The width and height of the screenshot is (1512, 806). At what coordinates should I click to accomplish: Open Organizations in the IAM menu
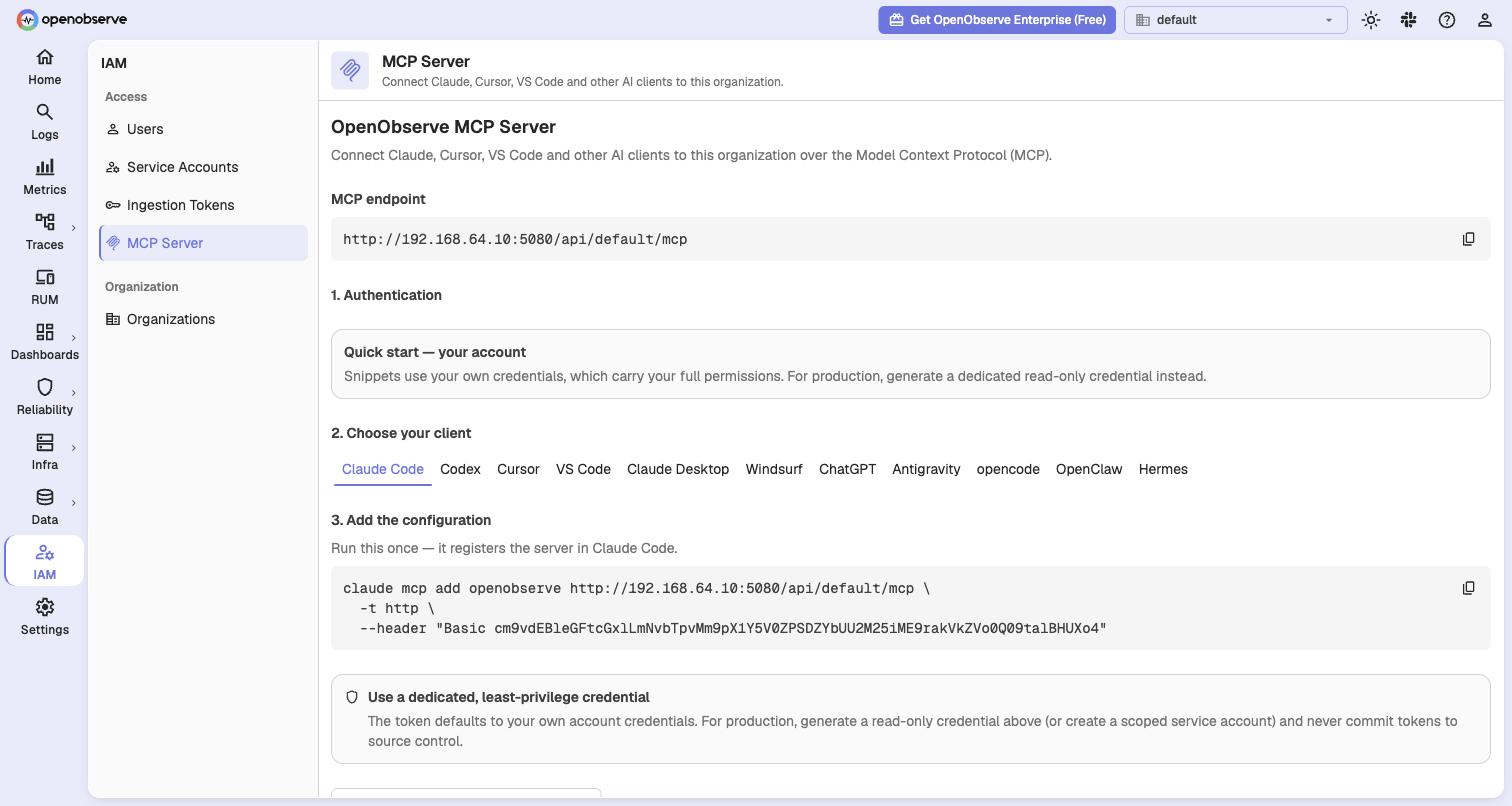tap(204, 319)
